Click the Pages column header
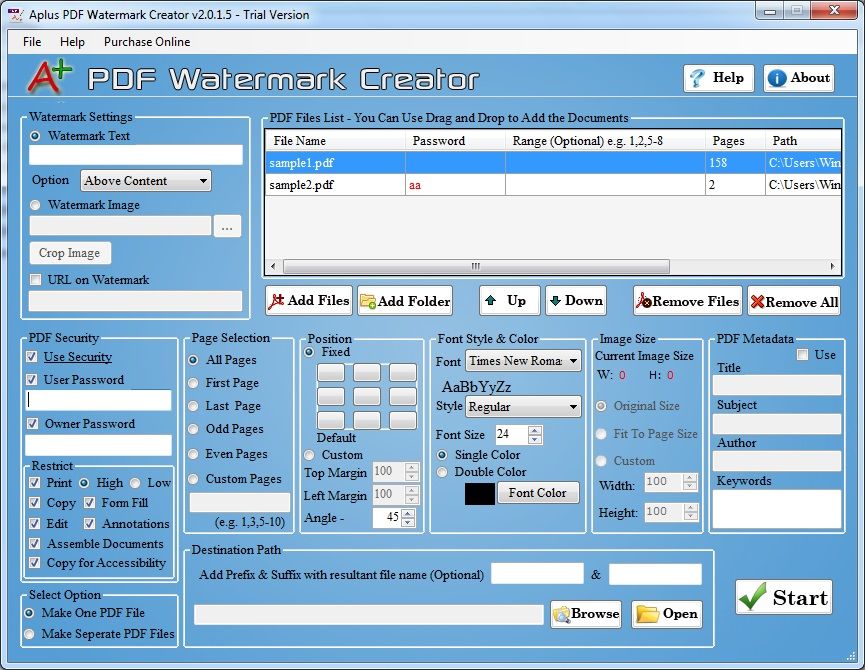This screenshot has width=865, height=670. [x=735, y=141]
